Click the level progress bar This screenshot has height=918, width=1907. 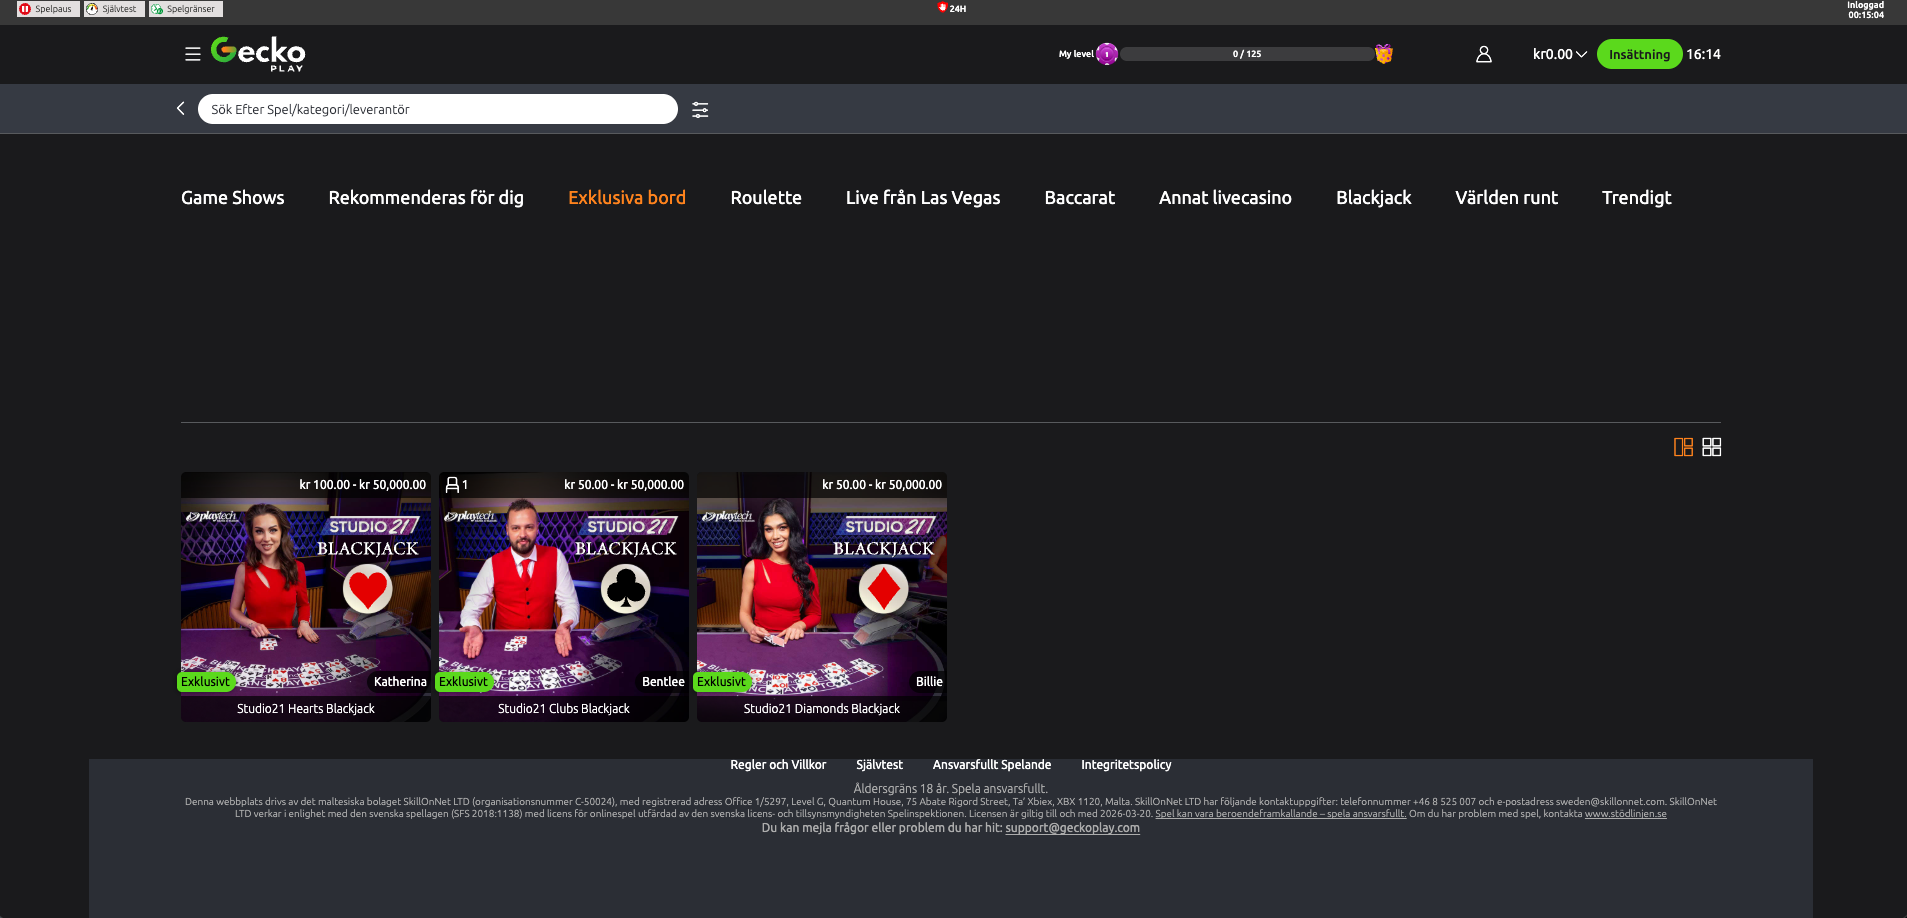(1245, 54)
